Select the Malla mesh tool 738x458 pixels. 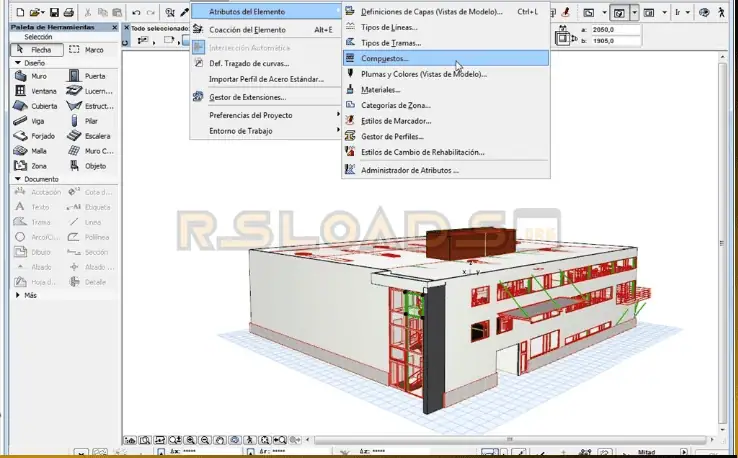coord(30,151)
